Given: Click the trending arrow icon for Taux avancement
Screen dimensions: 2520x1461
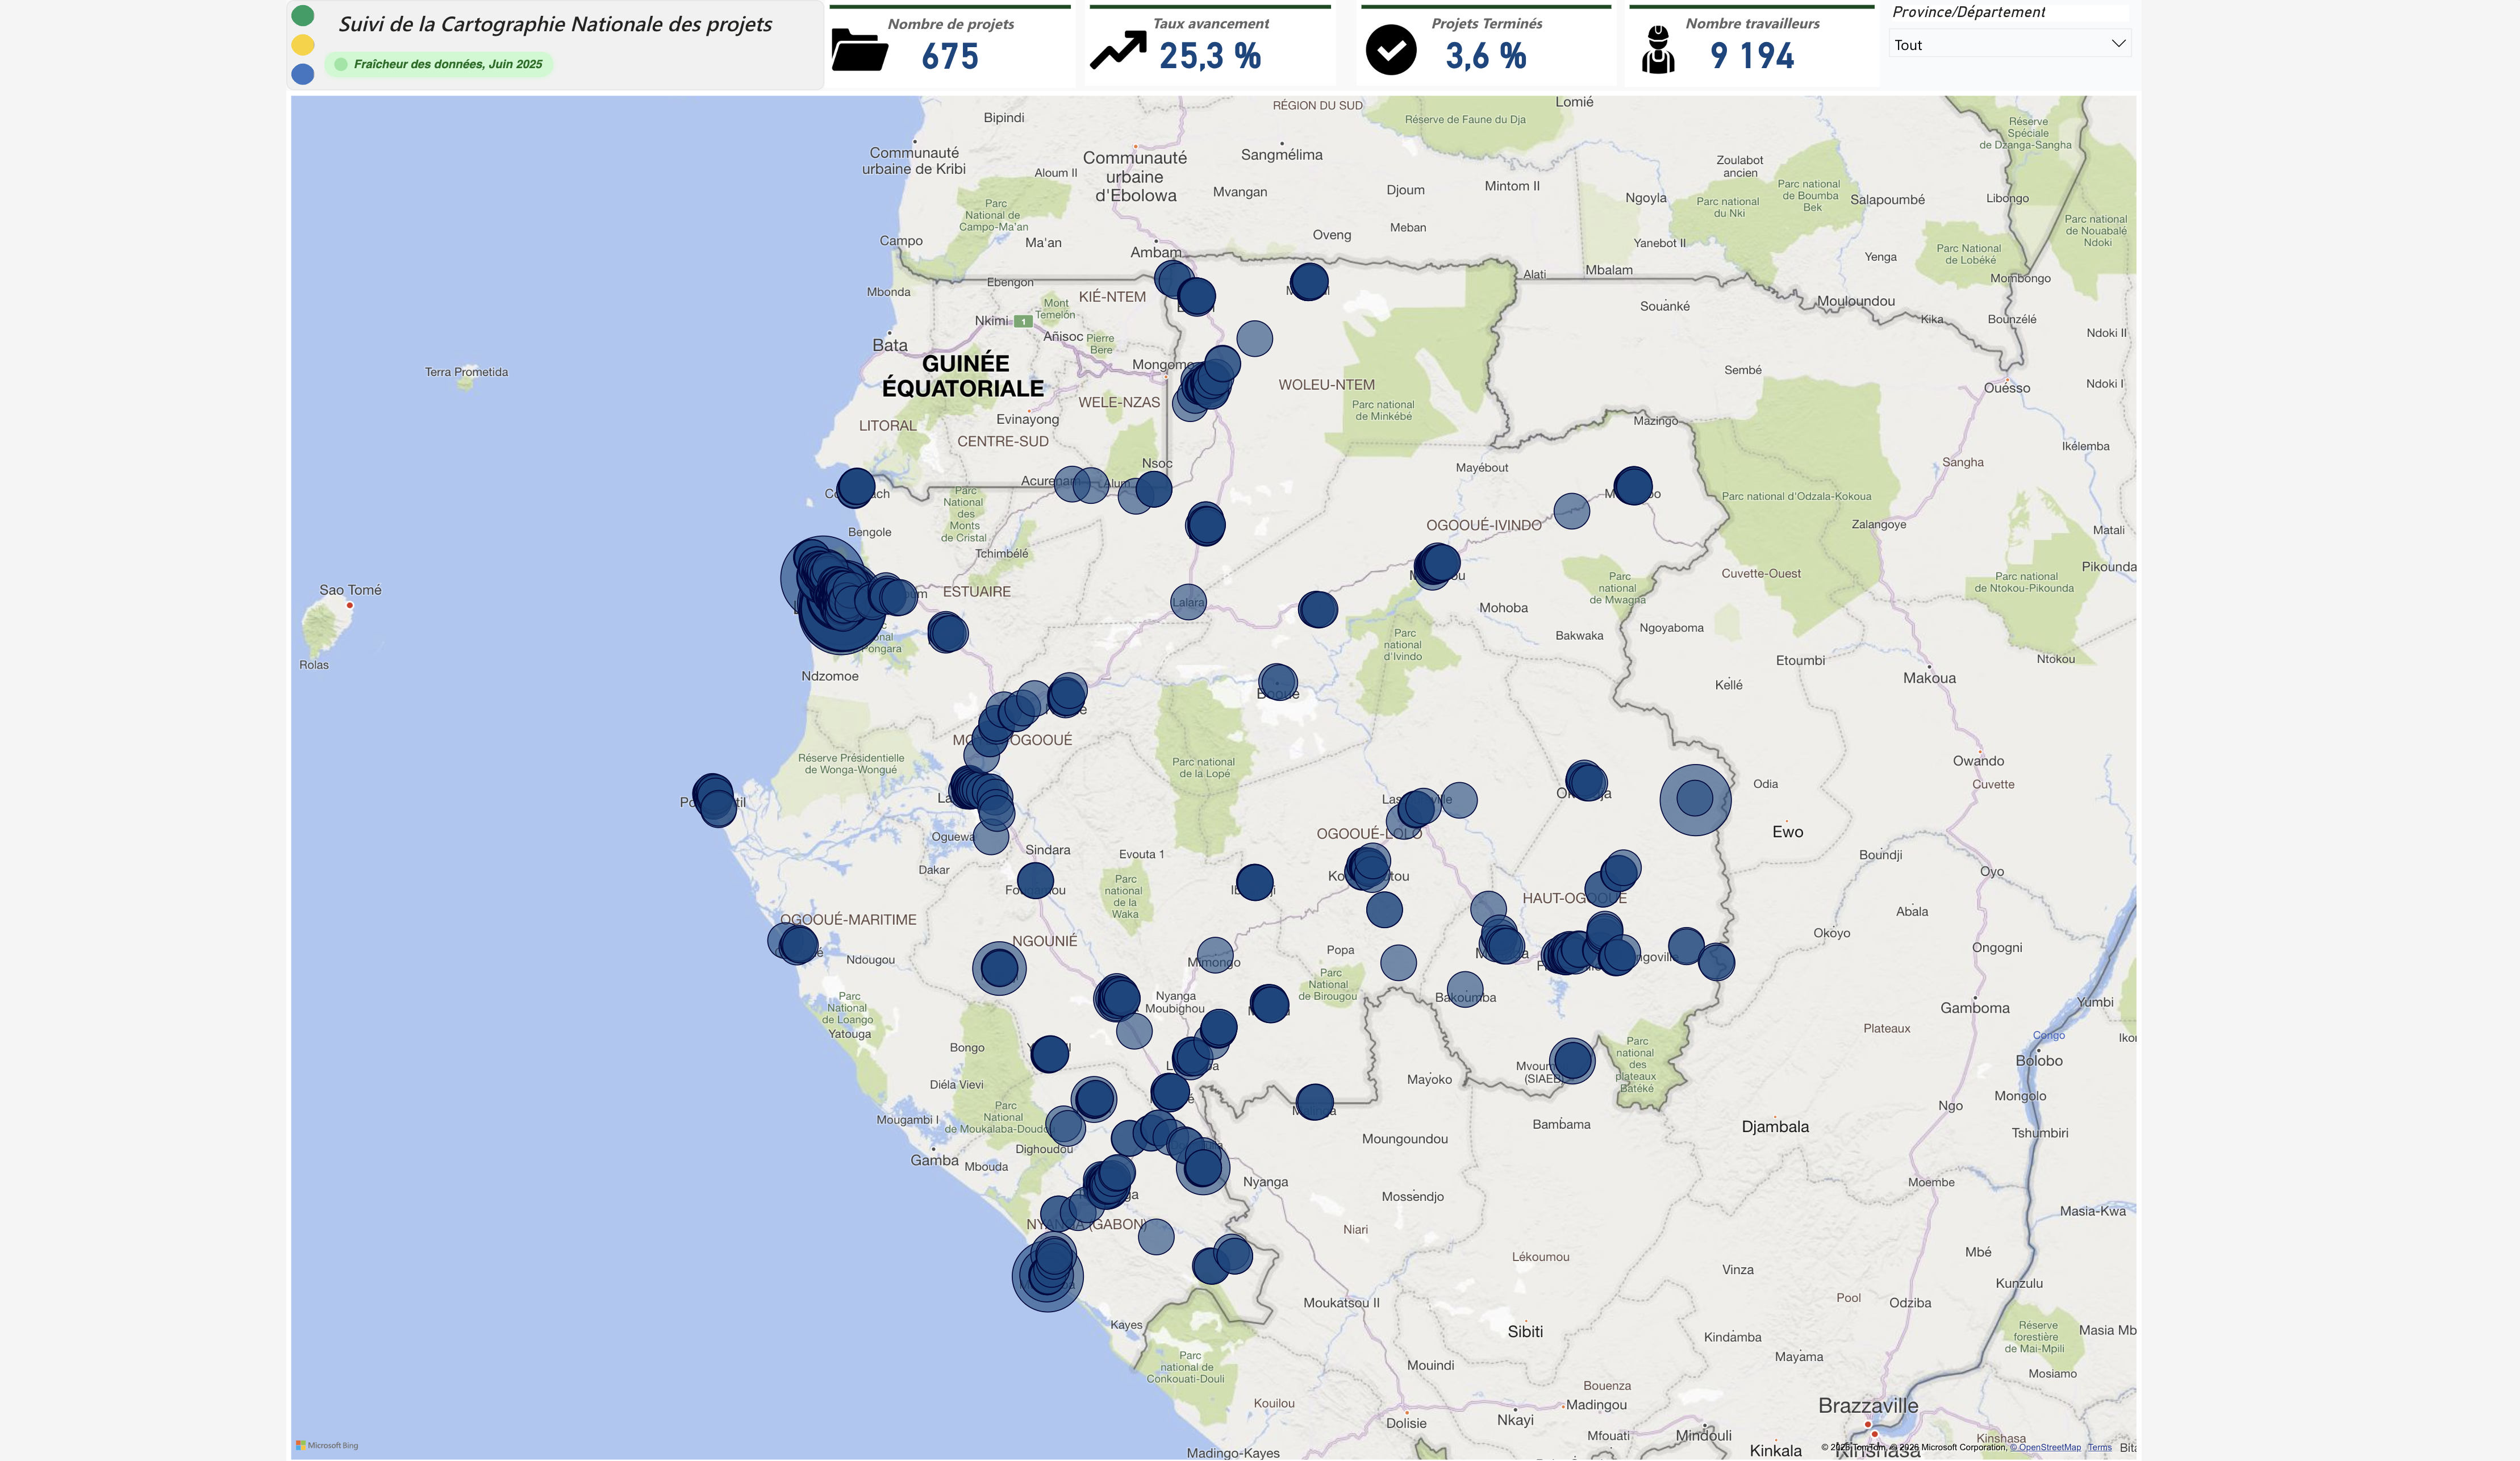Looking at the screenshot, I should point(1118,50).
